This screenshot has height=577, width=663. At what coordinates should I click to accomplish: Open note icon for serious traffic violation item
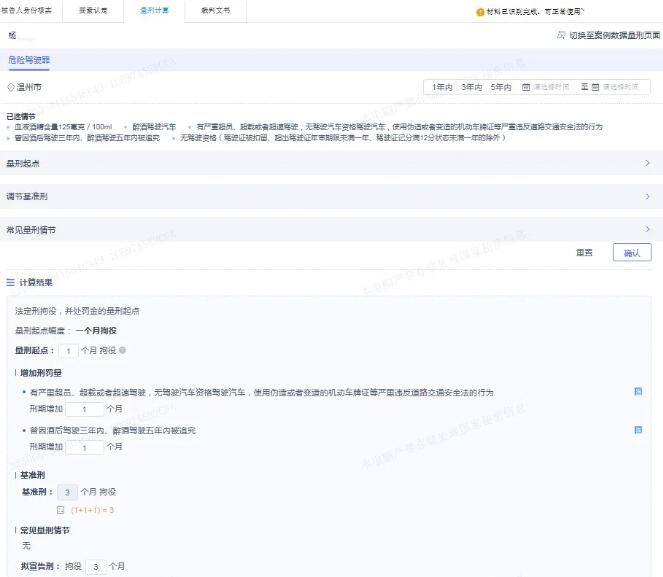click(638, 392)
